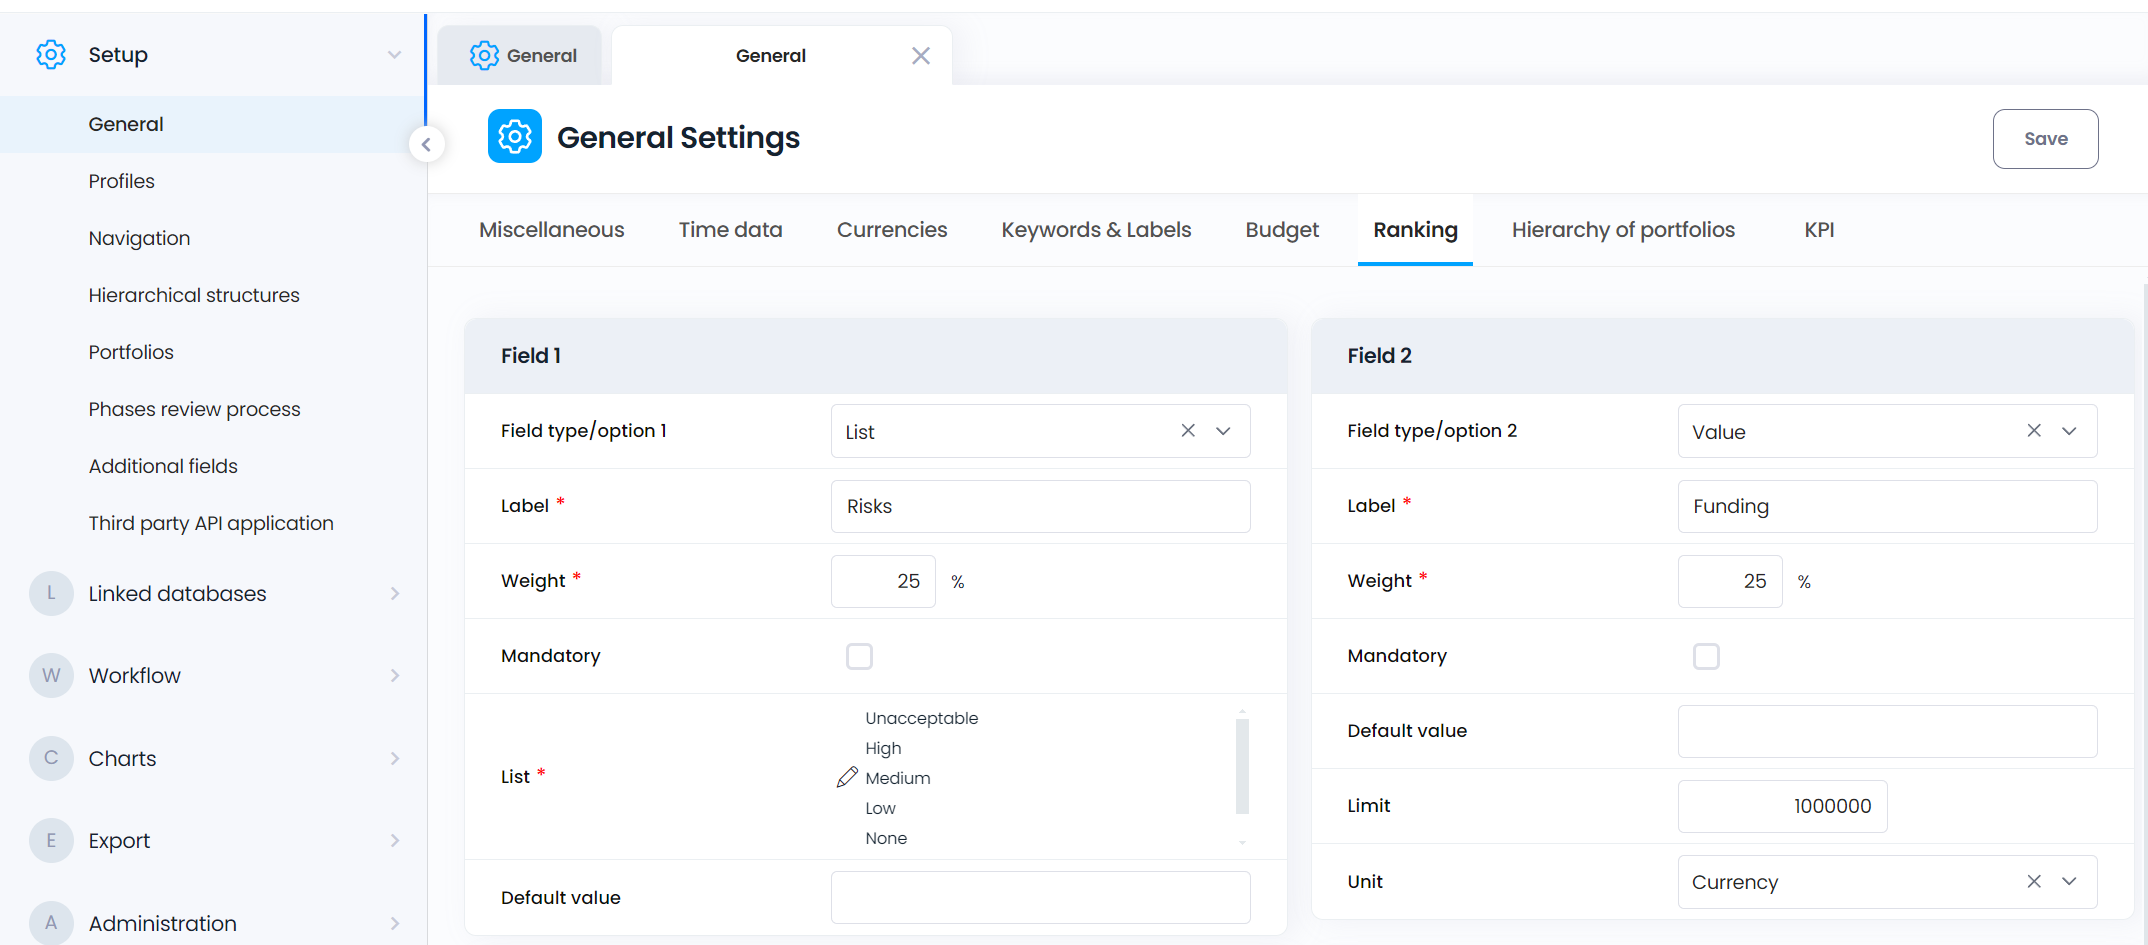This screenshot has height=945, width=2148.
Task: Collapse the sidebar with the arrow button
Action: pyautogui.click(x=426, y=144)
